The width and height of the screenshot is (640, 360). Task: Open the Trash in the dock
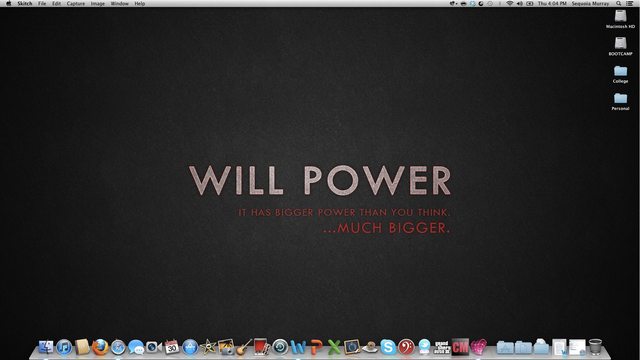pyautogui.click(x=595, y=347)
